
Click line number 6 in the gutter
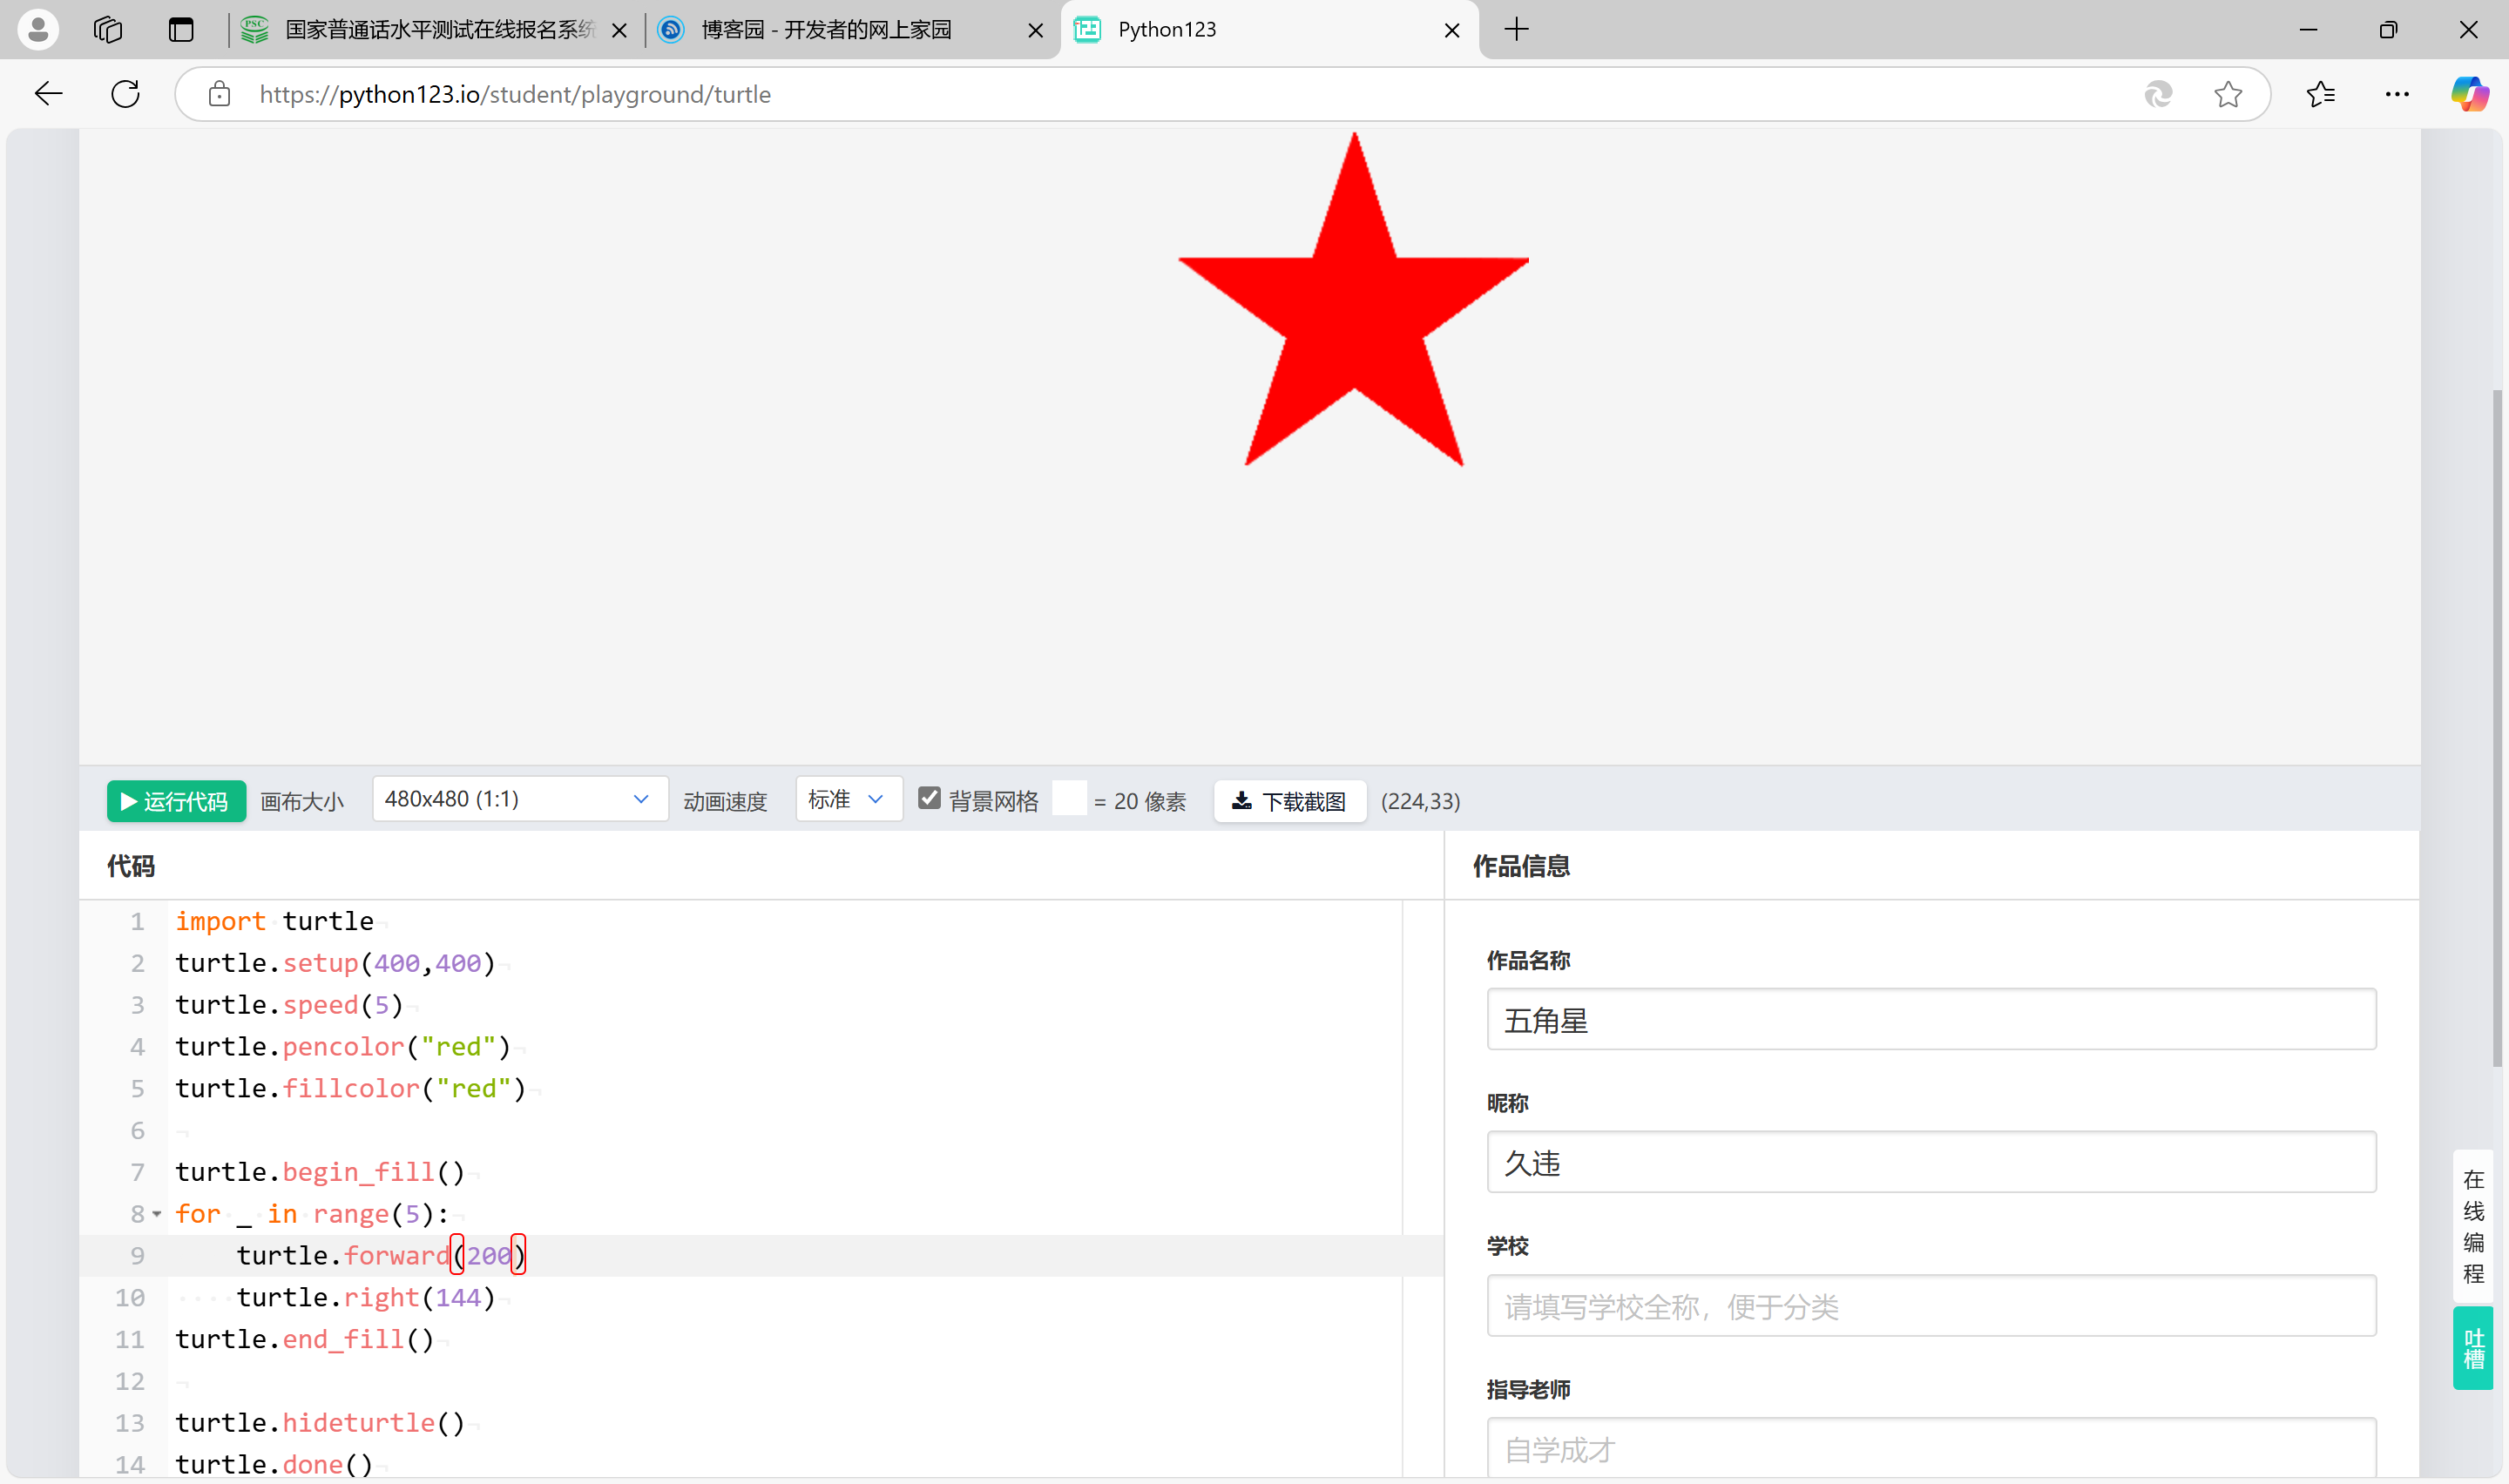coord(138,1131)
